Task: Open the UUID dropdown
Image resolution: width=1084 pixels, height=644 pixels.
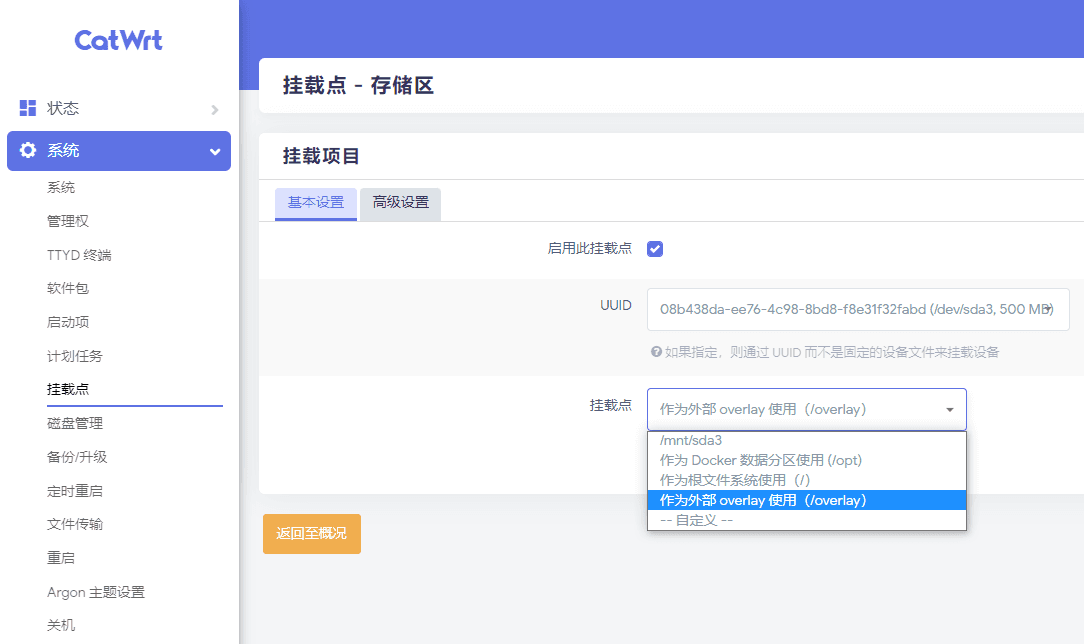Action: pos(858,310)
